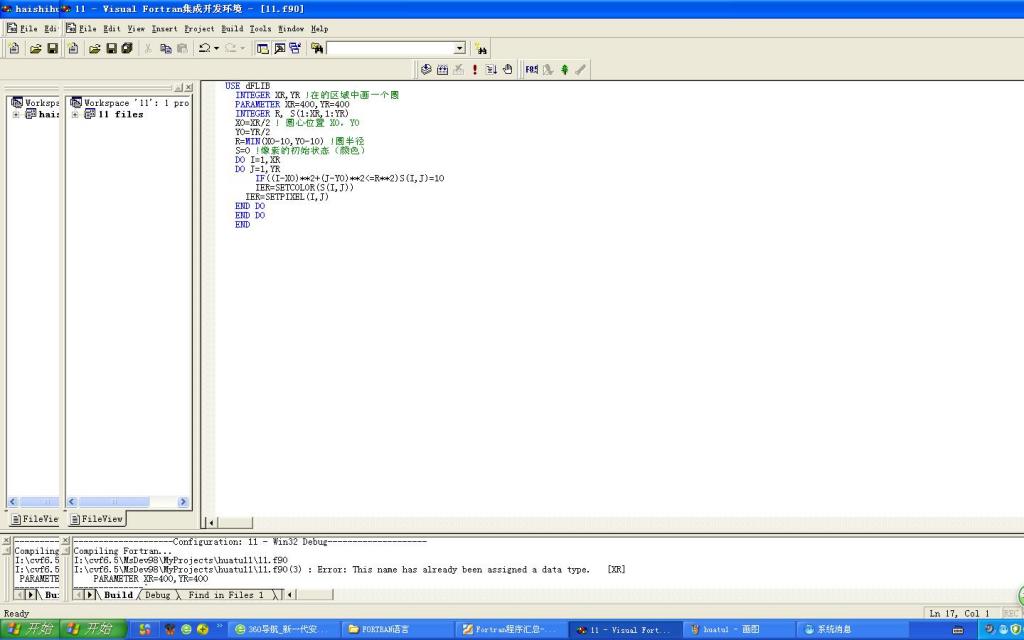Open the View menu
Screen dimensions: 1024x640
(136, 29)
